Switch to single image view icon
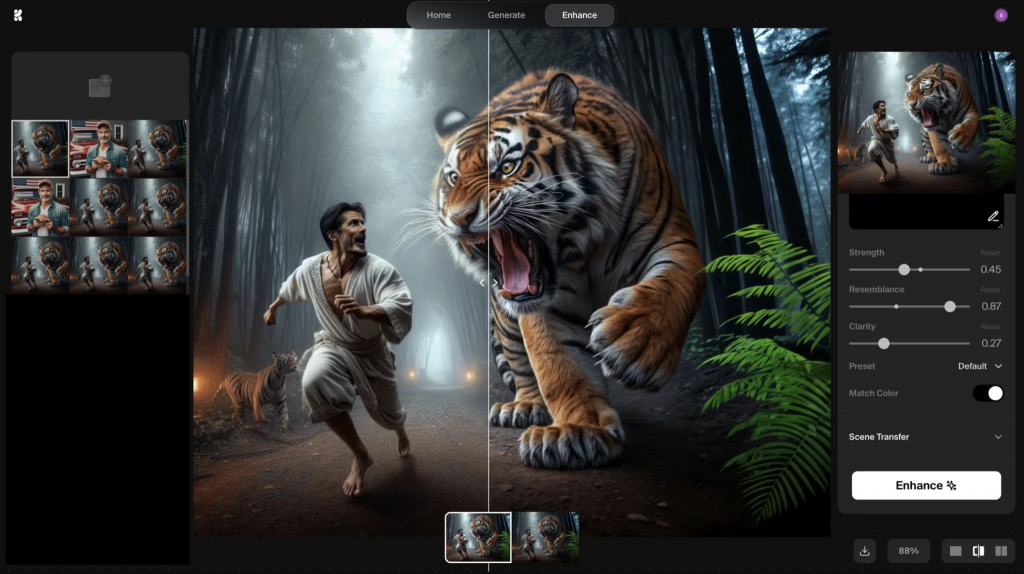Image resolution: width=1024 pixels, height=574 pixels. tap(955, 551)
